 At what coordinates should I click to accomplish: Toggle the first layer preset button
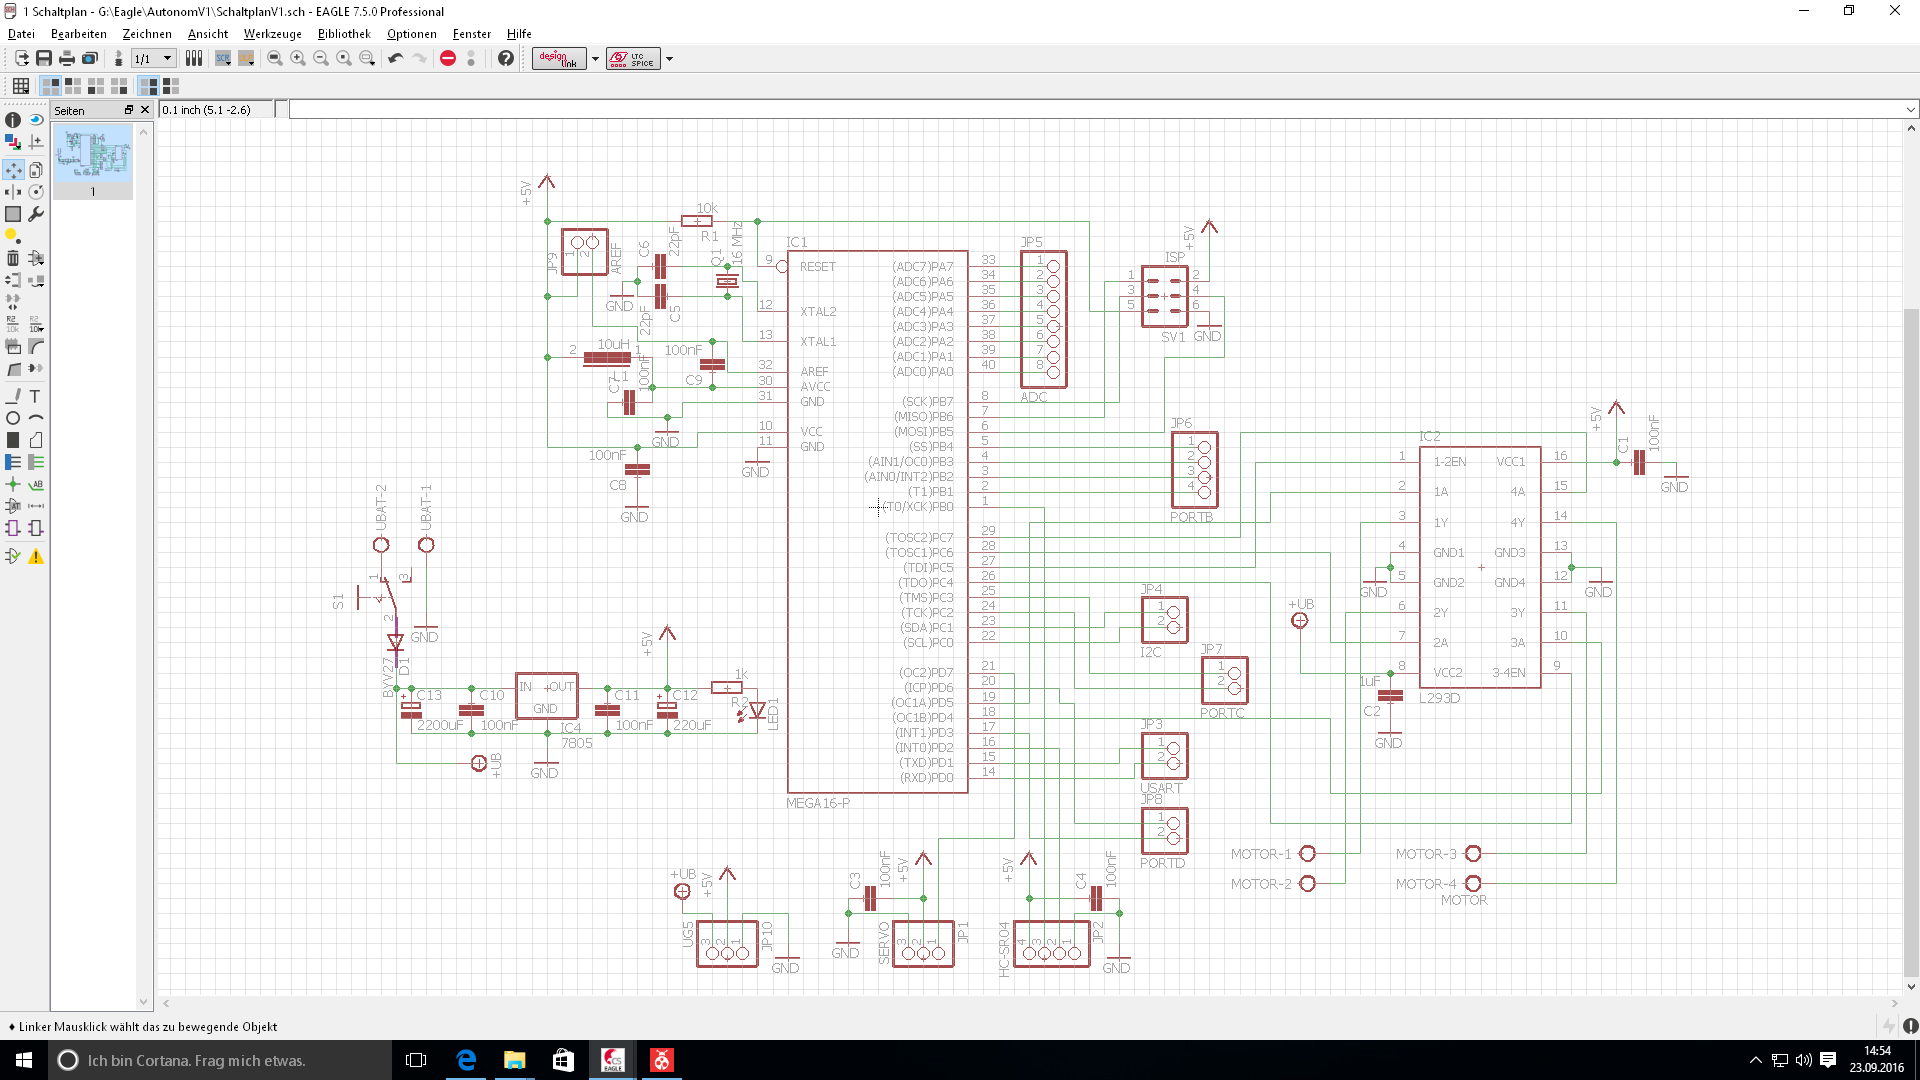(50, 86)
